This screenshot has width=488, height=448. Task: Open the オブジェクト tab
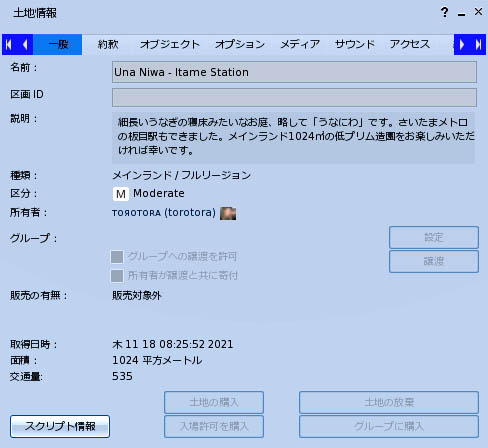coord(170,44)
